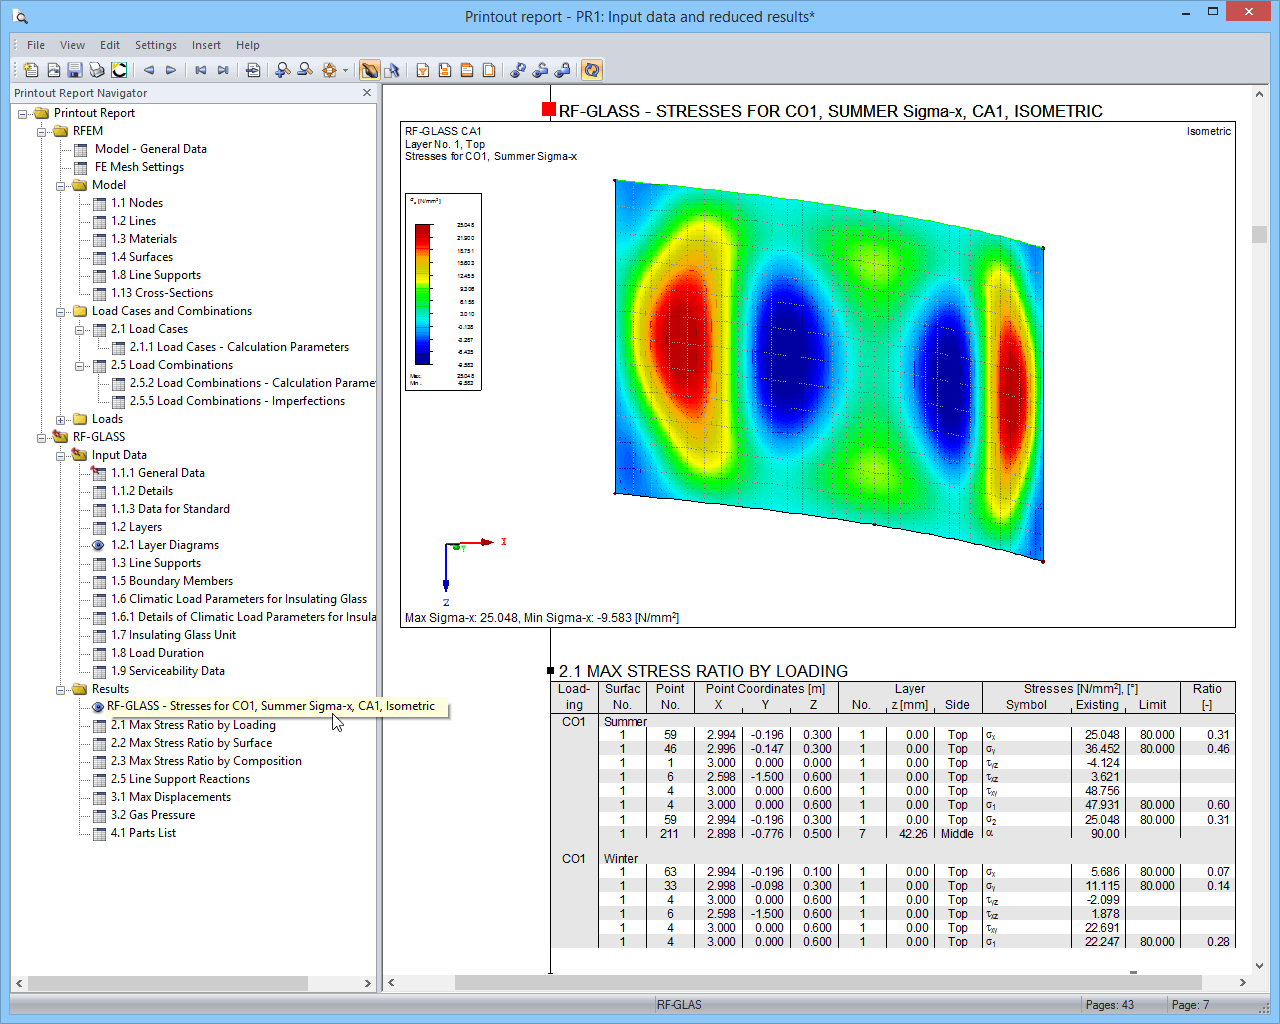Collapse Load Cases and Combinations node

click(x=61, y=311)
